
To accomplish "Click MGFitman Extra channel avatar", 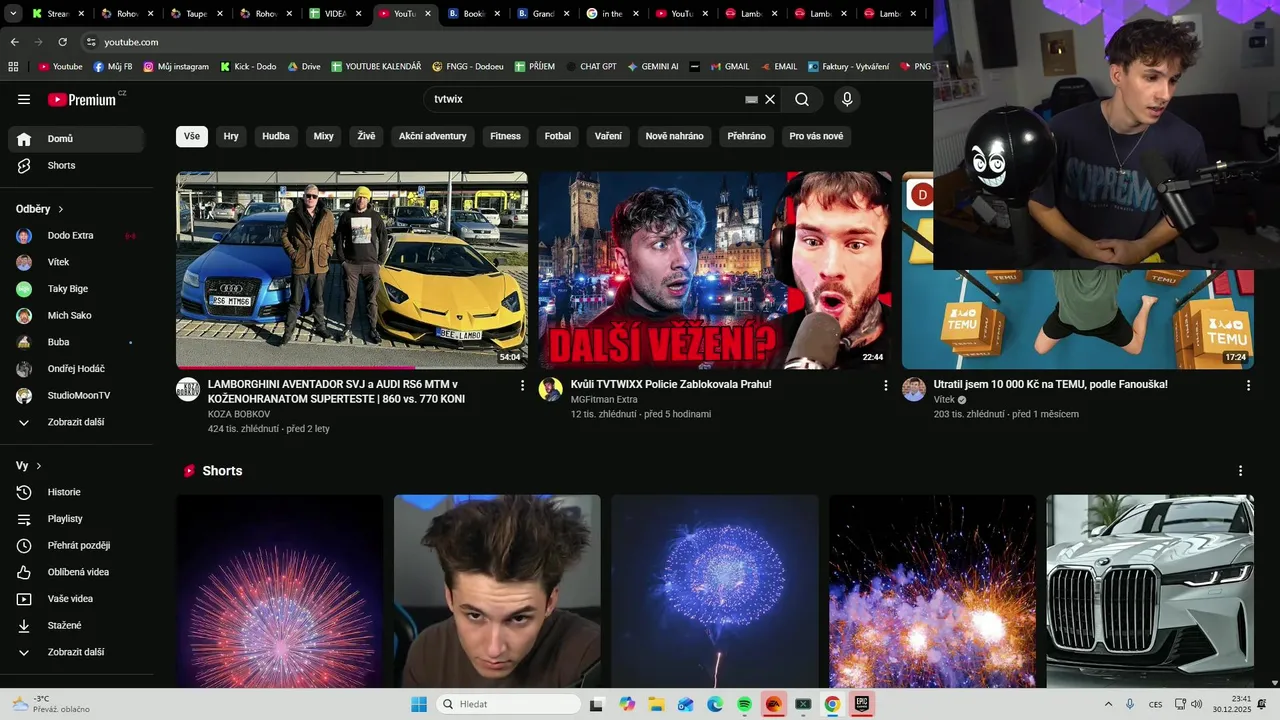I will pos(551,389).
